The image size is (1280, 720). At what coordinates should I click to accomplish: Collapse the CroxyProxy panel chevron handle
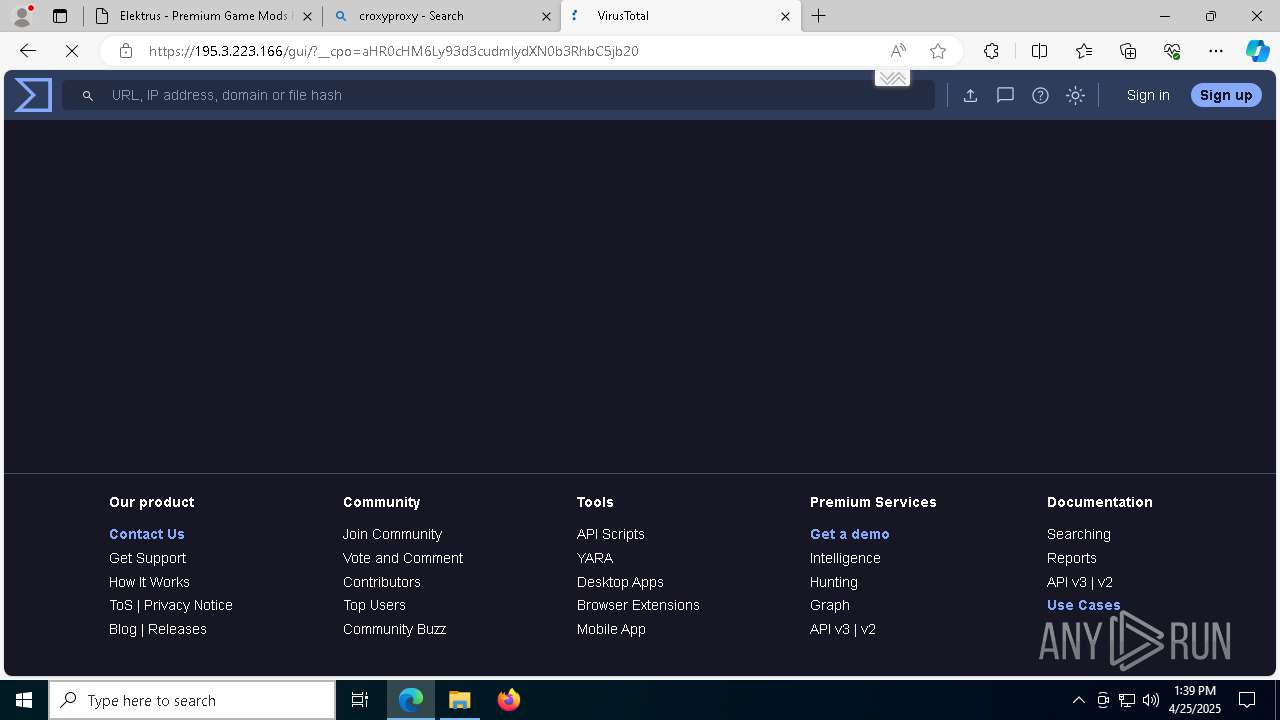coord(892,78)
